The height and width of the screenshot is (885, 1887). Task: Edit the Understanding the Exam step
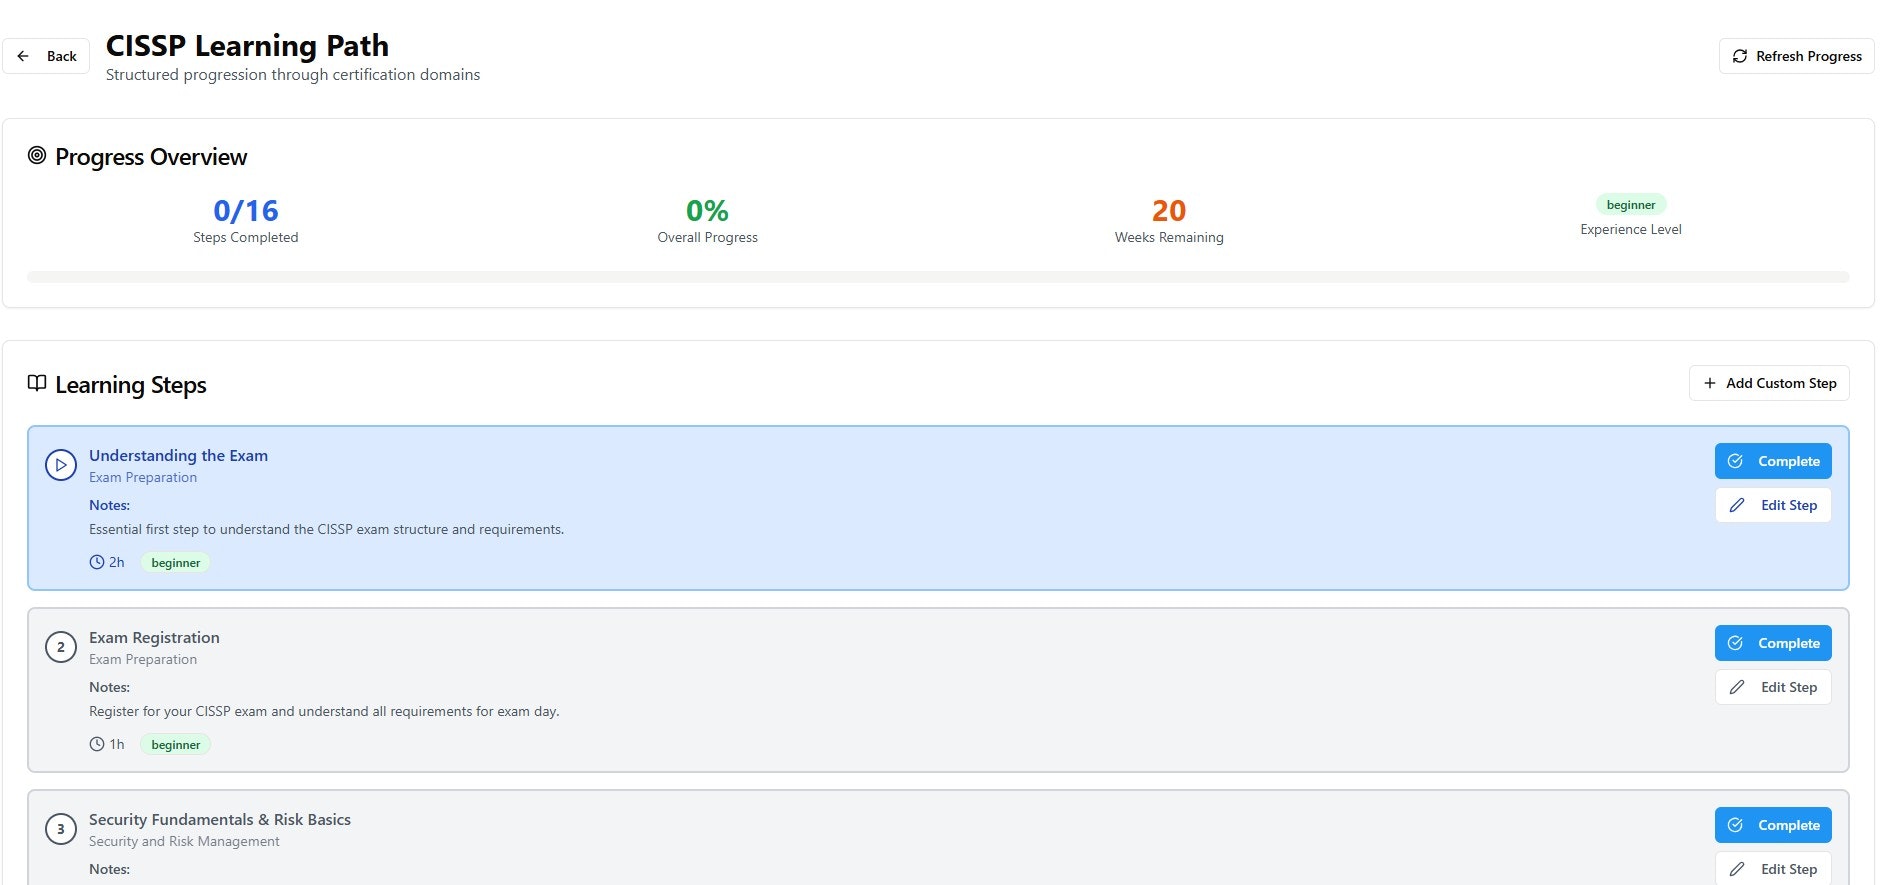[x=1773, y=505]
